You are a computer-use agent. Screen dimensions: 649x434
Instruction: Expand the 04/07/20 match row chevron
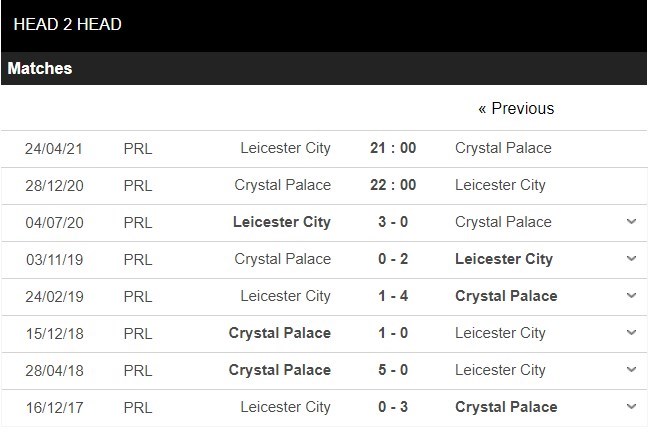(631, 222)
